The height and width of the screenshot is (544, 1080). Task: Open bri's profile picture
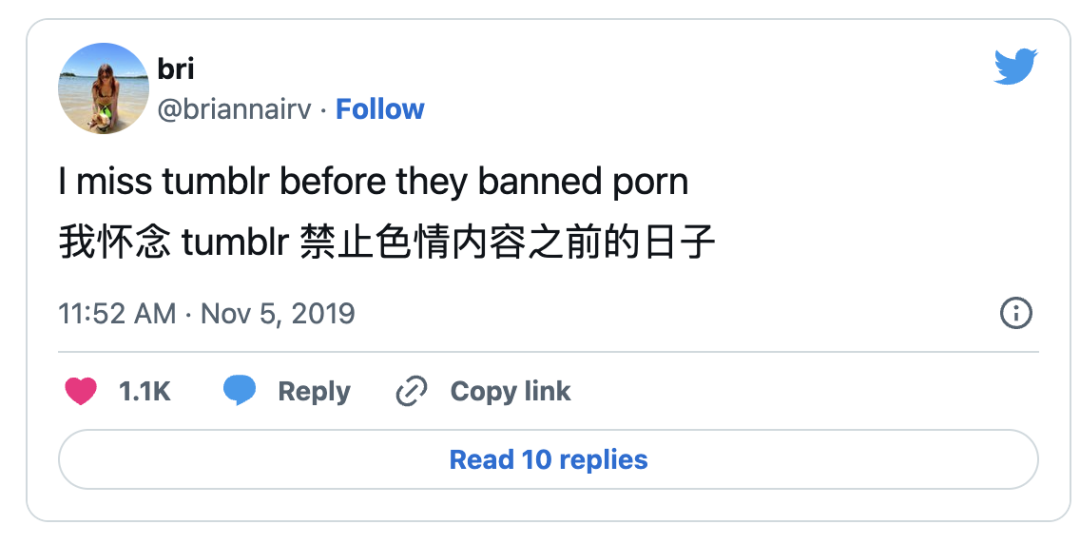tap(103, 88)
